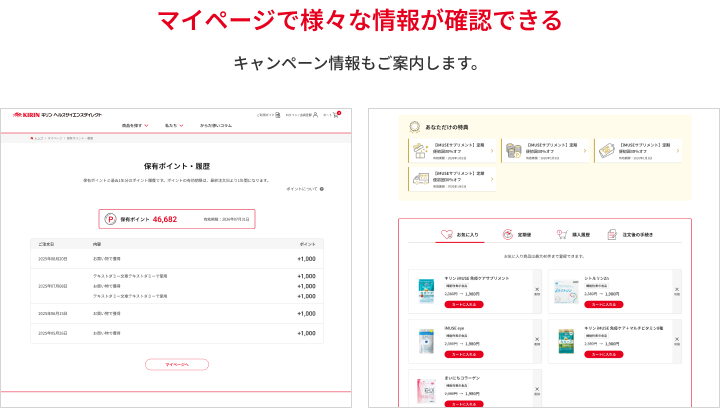Open the benefit card with delivery truck icon
This screenshot has width=720, height=408.
(452, 179)
